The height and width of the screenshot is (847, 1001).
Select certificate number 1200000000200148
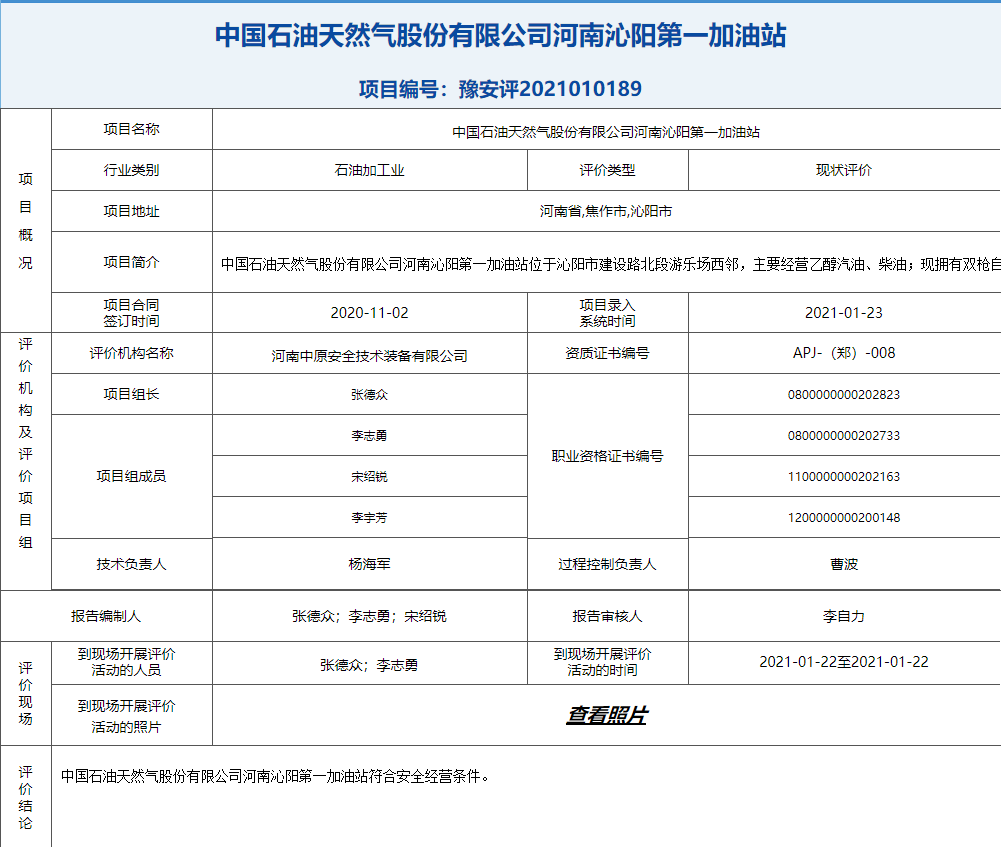844,518
